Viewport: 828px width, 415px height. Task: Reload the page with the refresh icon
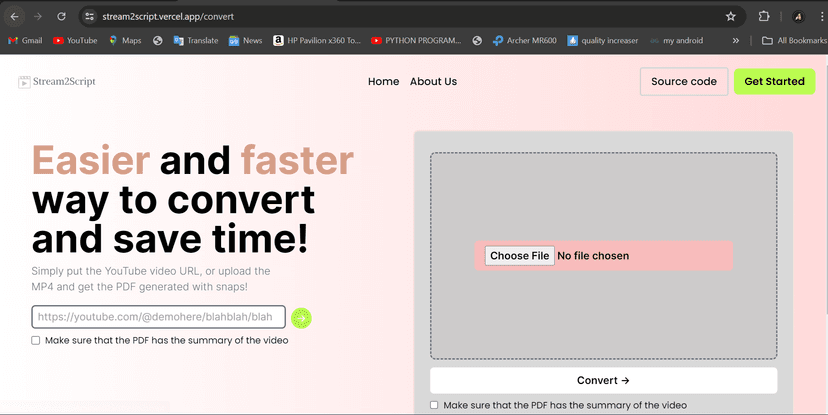(x=61, y=16)
